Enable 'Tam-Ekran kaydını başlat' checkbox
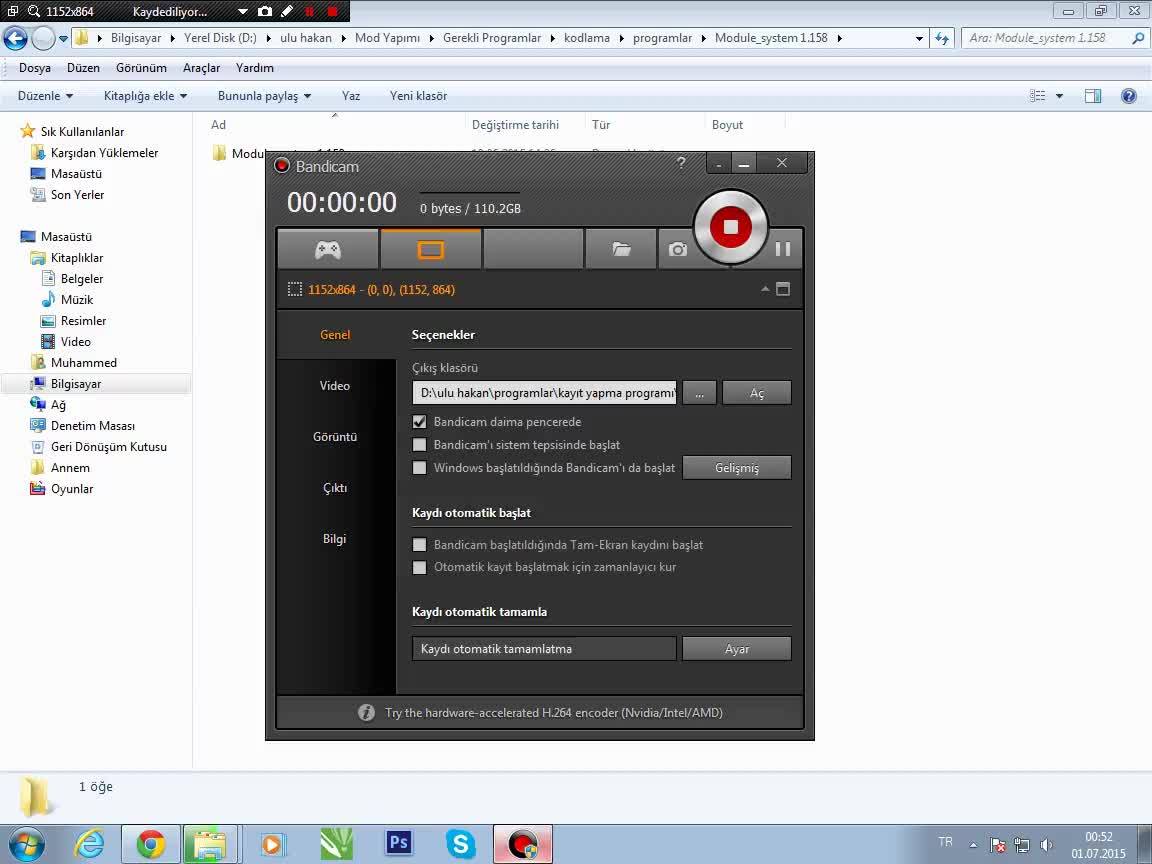1152x864 pixels. tap(420, 544)
